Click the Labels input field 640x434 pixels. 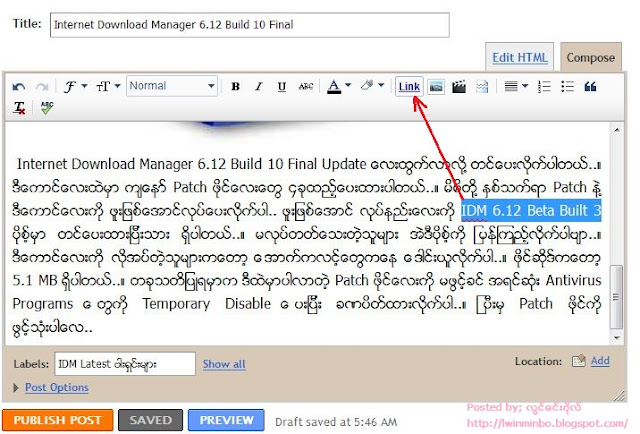coord(125,364)
